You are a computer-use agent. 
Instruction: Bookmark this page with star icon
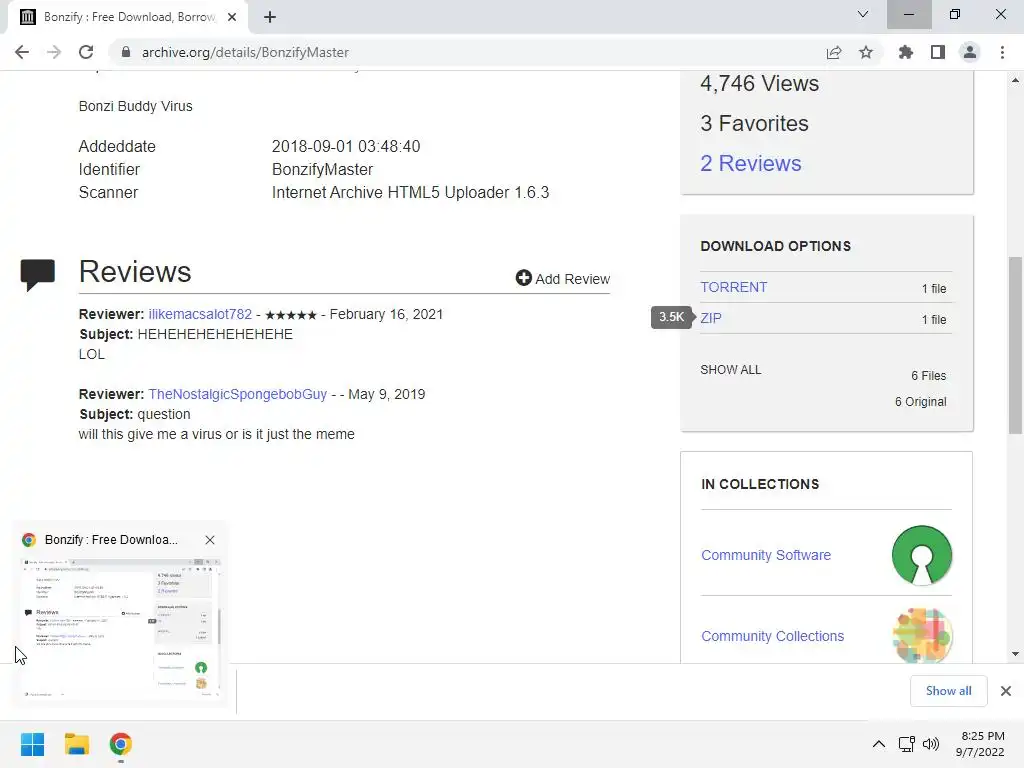pyautogui.click(x=866, y=52)
